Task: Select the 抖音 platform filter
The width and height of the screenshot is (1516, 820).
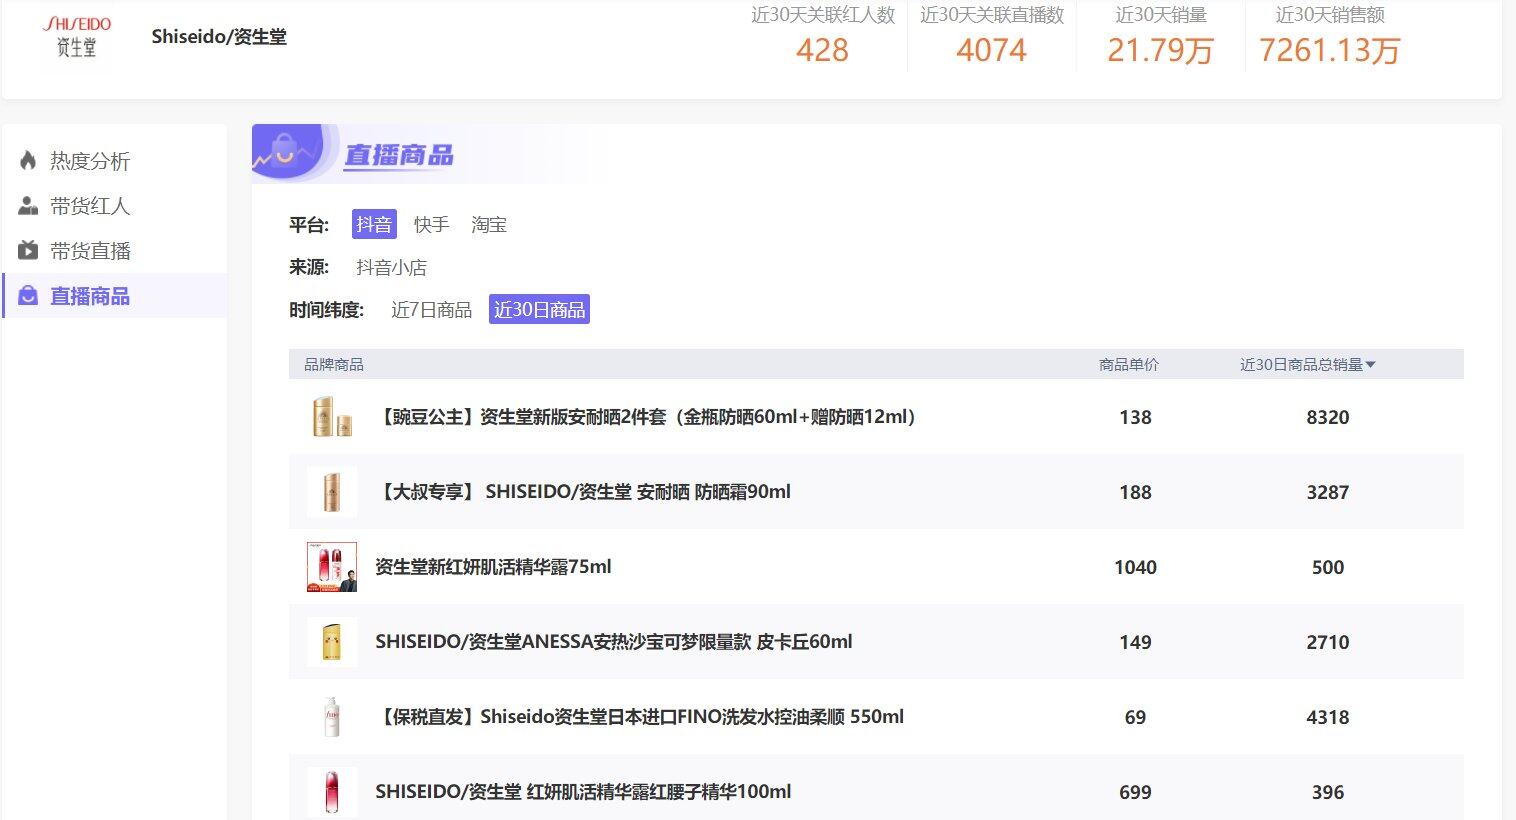Action: tap(374, 224)
